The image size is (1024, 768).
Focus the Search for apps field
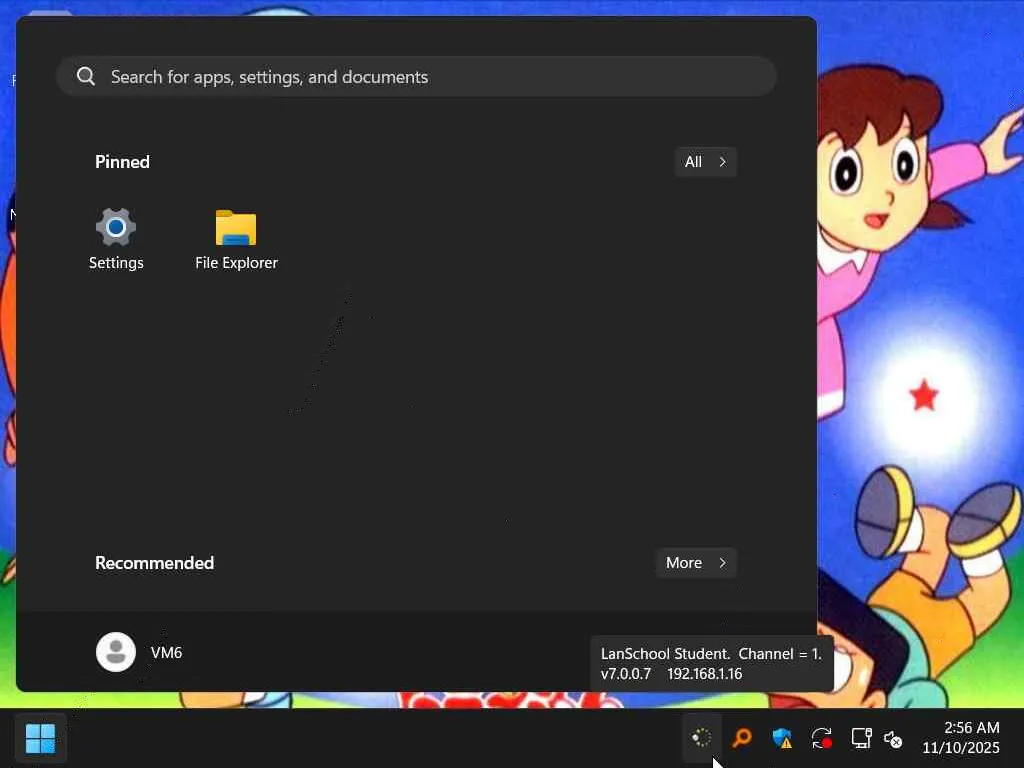pos(417,76)
